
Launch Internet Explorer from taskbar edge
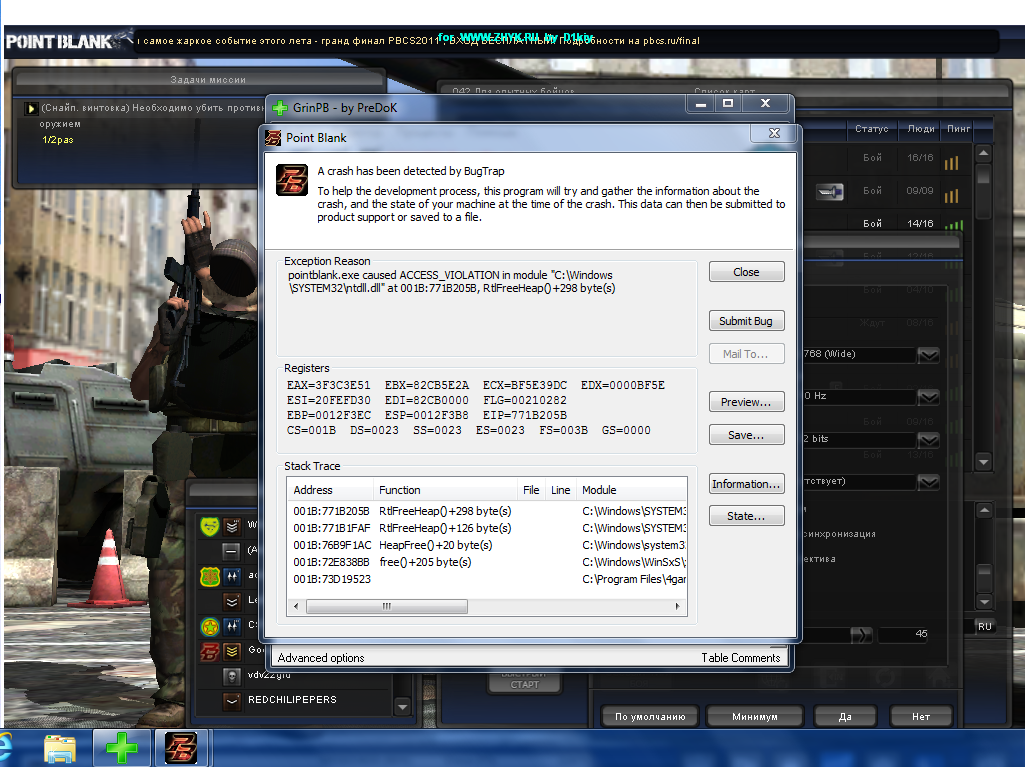[5, 749]
